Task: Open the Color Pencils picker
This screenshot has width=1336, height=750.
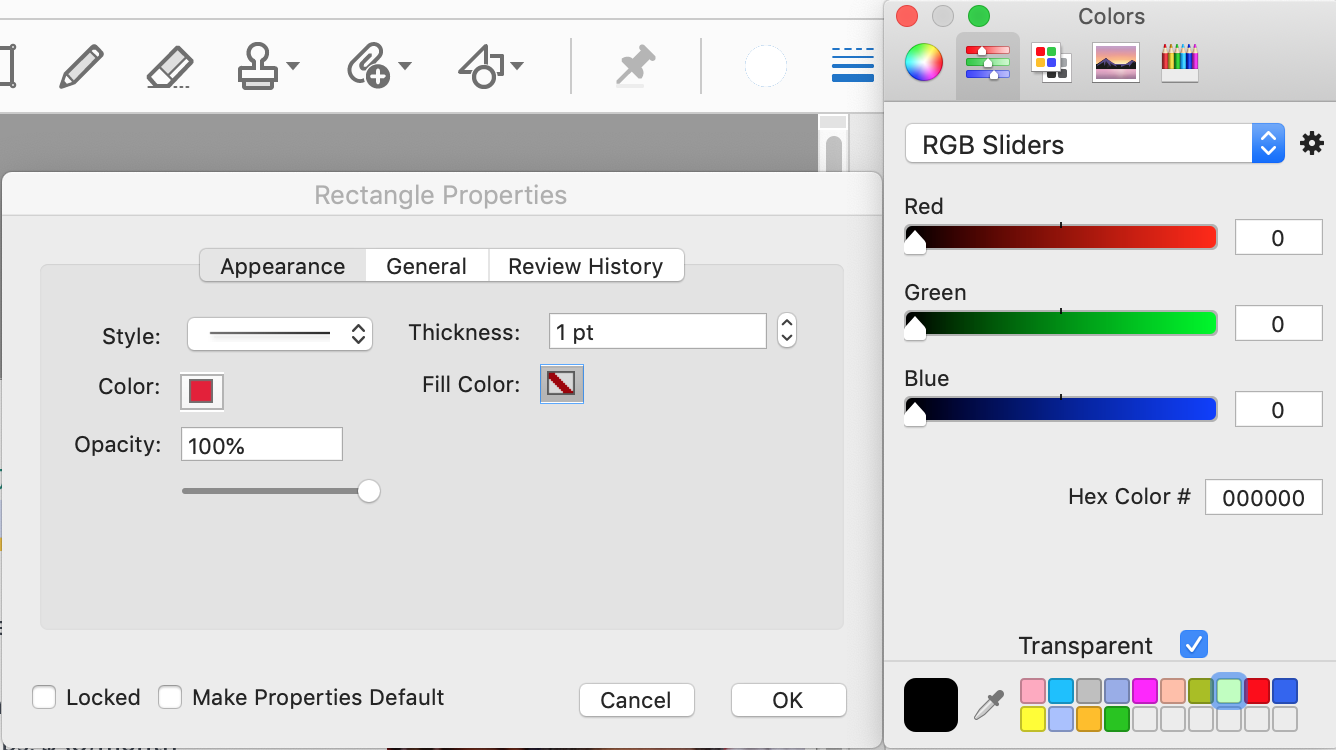Action: [1179, 60]
